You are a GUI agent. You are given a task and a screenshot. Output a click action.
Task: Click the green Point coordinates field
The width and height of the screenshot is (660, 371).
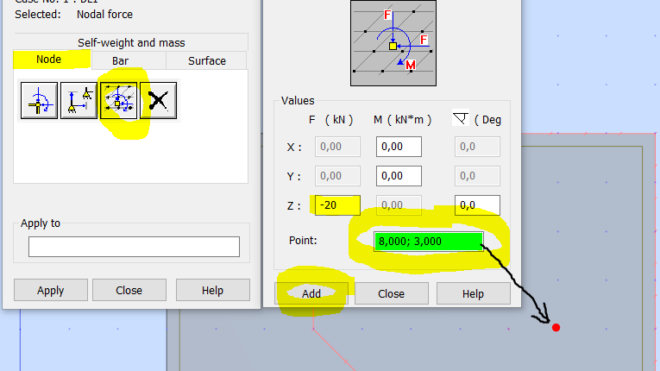pyautogui.click(x=428, y=241)
